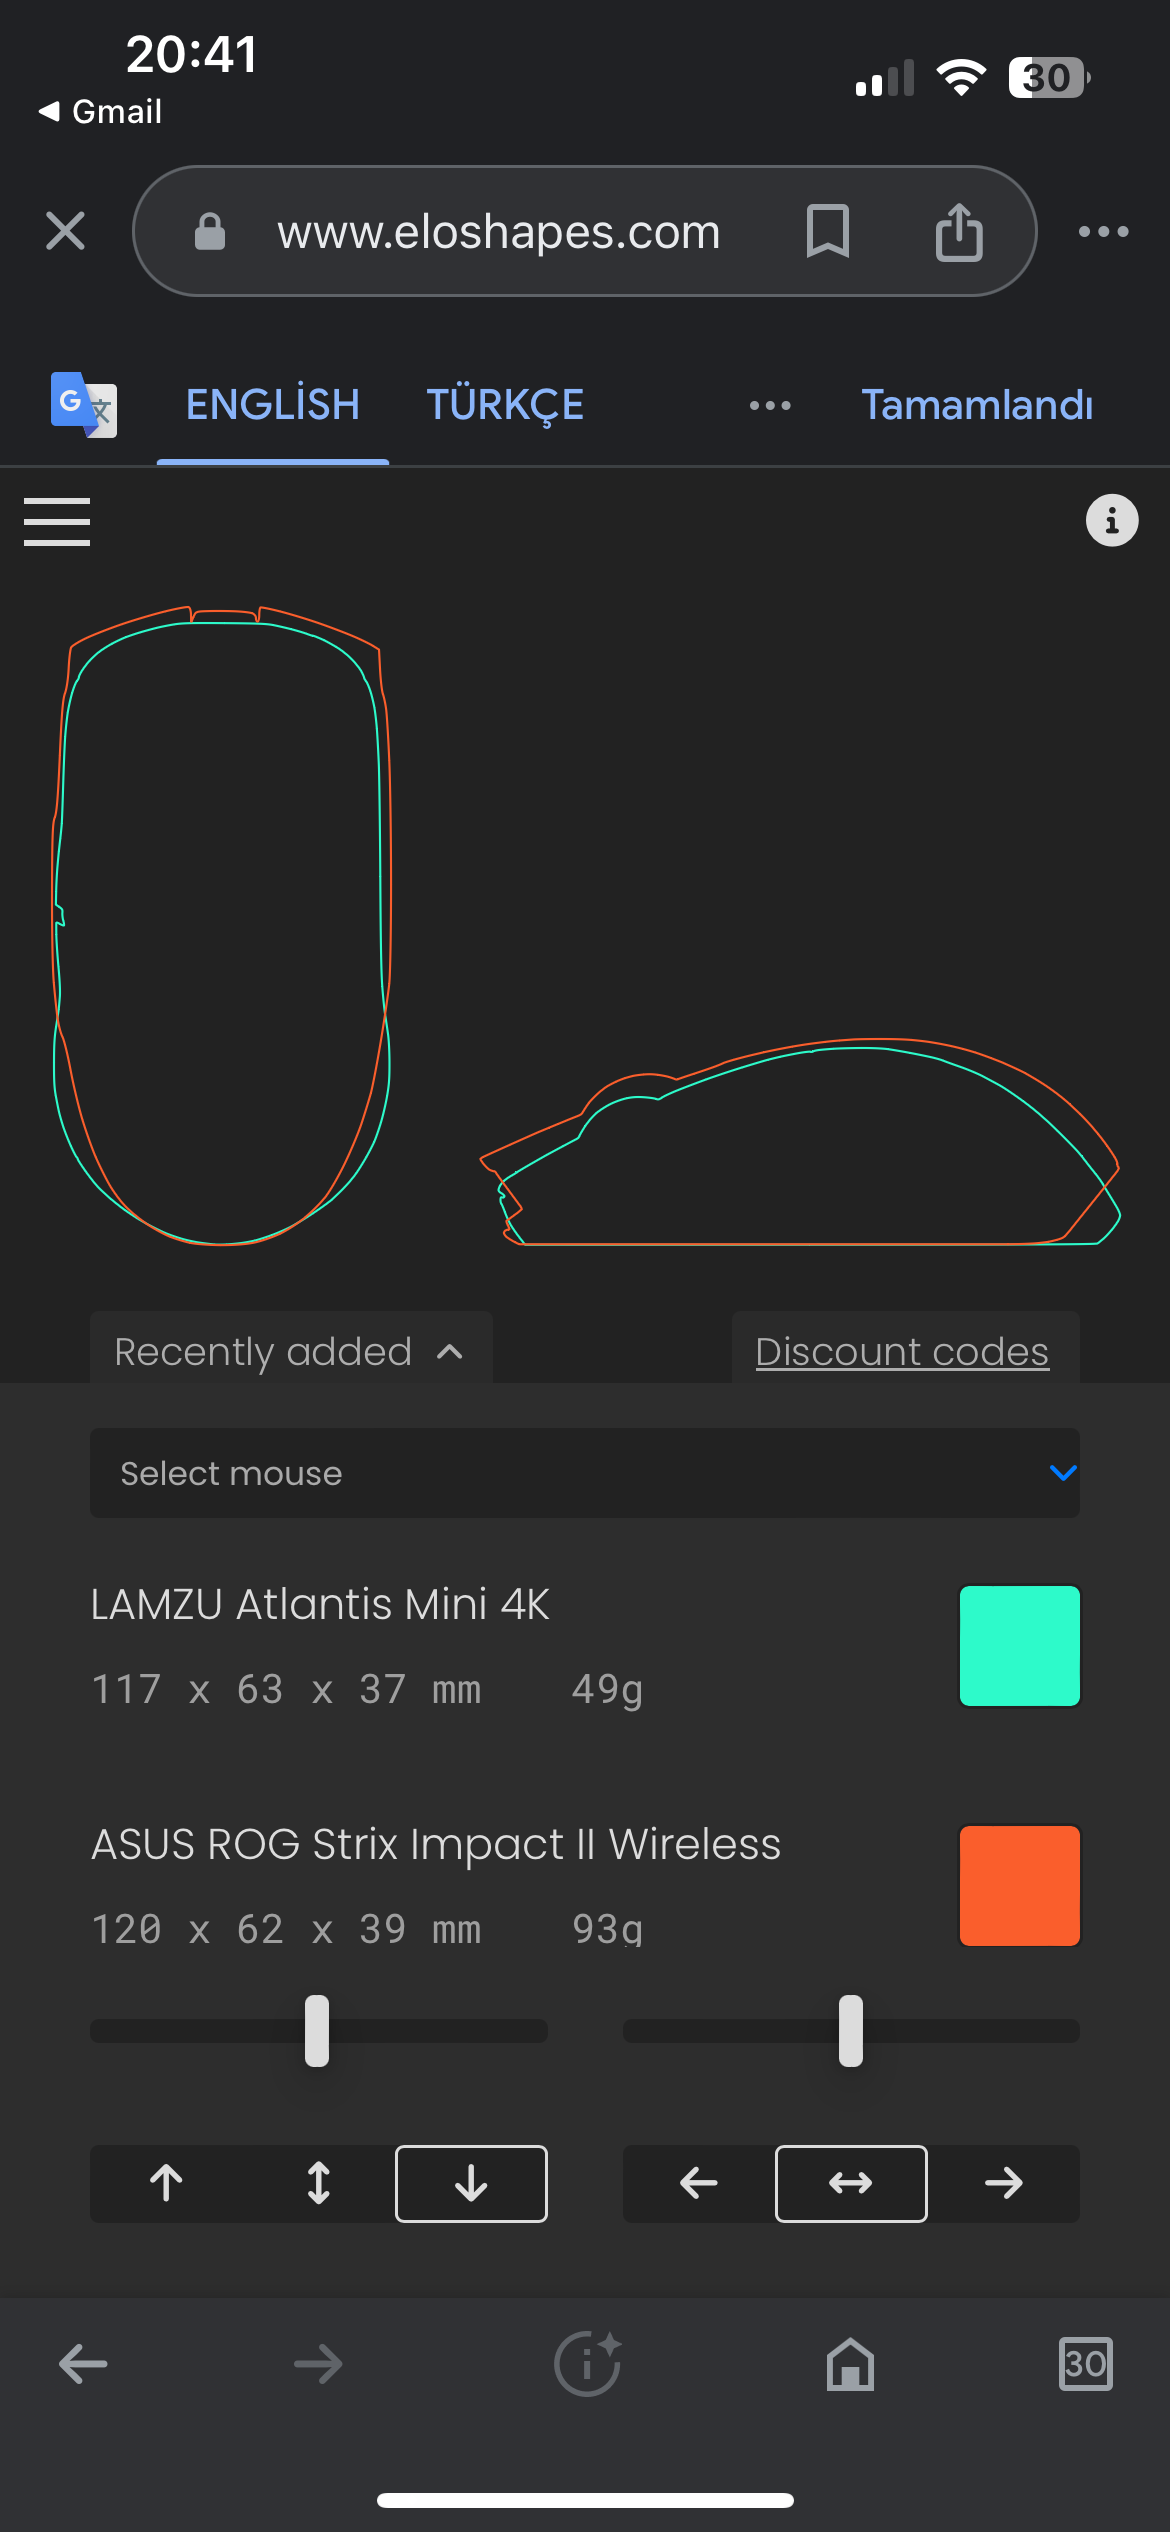Open the browser three-dot menu
Image resolution: width=1170 pixels, height=2532 pixels.
click(x=1103, y=231)
